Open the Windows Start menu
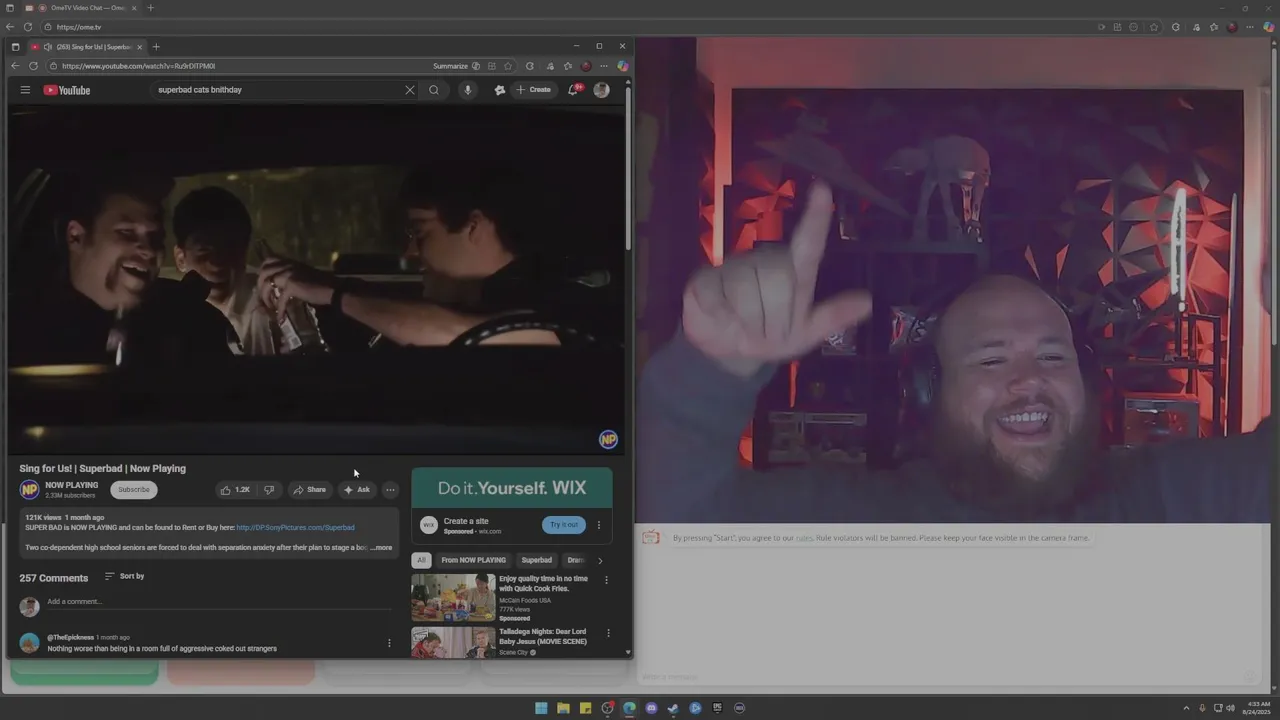Image resolution: width=1280 pixels, height=720 pixels. pos(541,708)
